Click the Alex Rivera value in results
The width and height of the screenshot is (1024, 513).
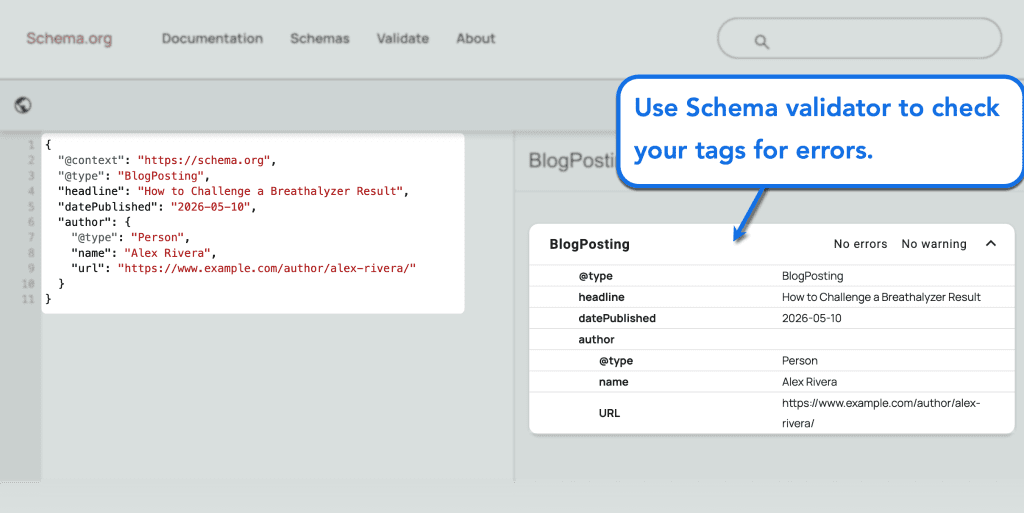point(809,382)
